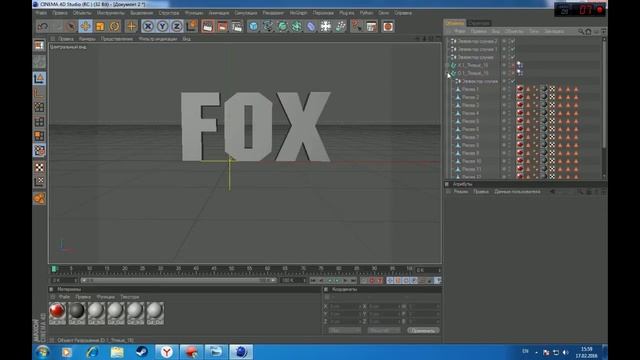Open the MoGraph menu
Image resolution: width=640 pixels, height=360 pixels.
pyautogui.click(x=298, y=13)
